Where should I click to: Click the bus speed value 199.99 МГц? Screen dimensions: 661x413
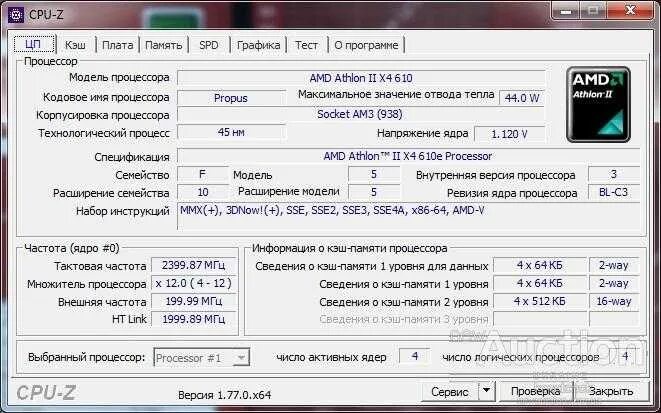193,301
